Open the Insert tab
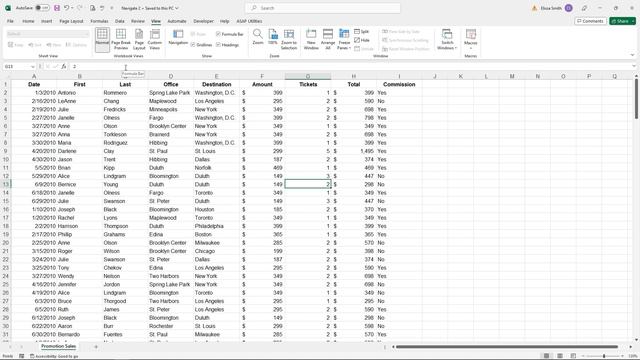This screenshot has height=360, width=640. 47,21
